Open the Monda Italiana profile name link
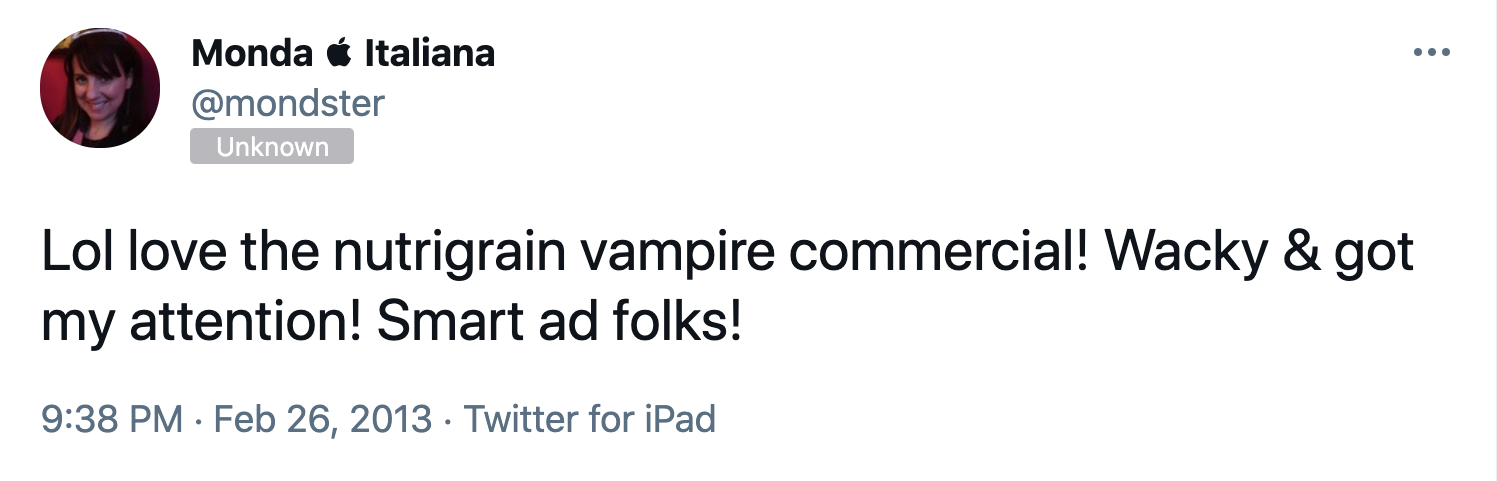Viewport: 1497px width, 481px height. [342, 54]
